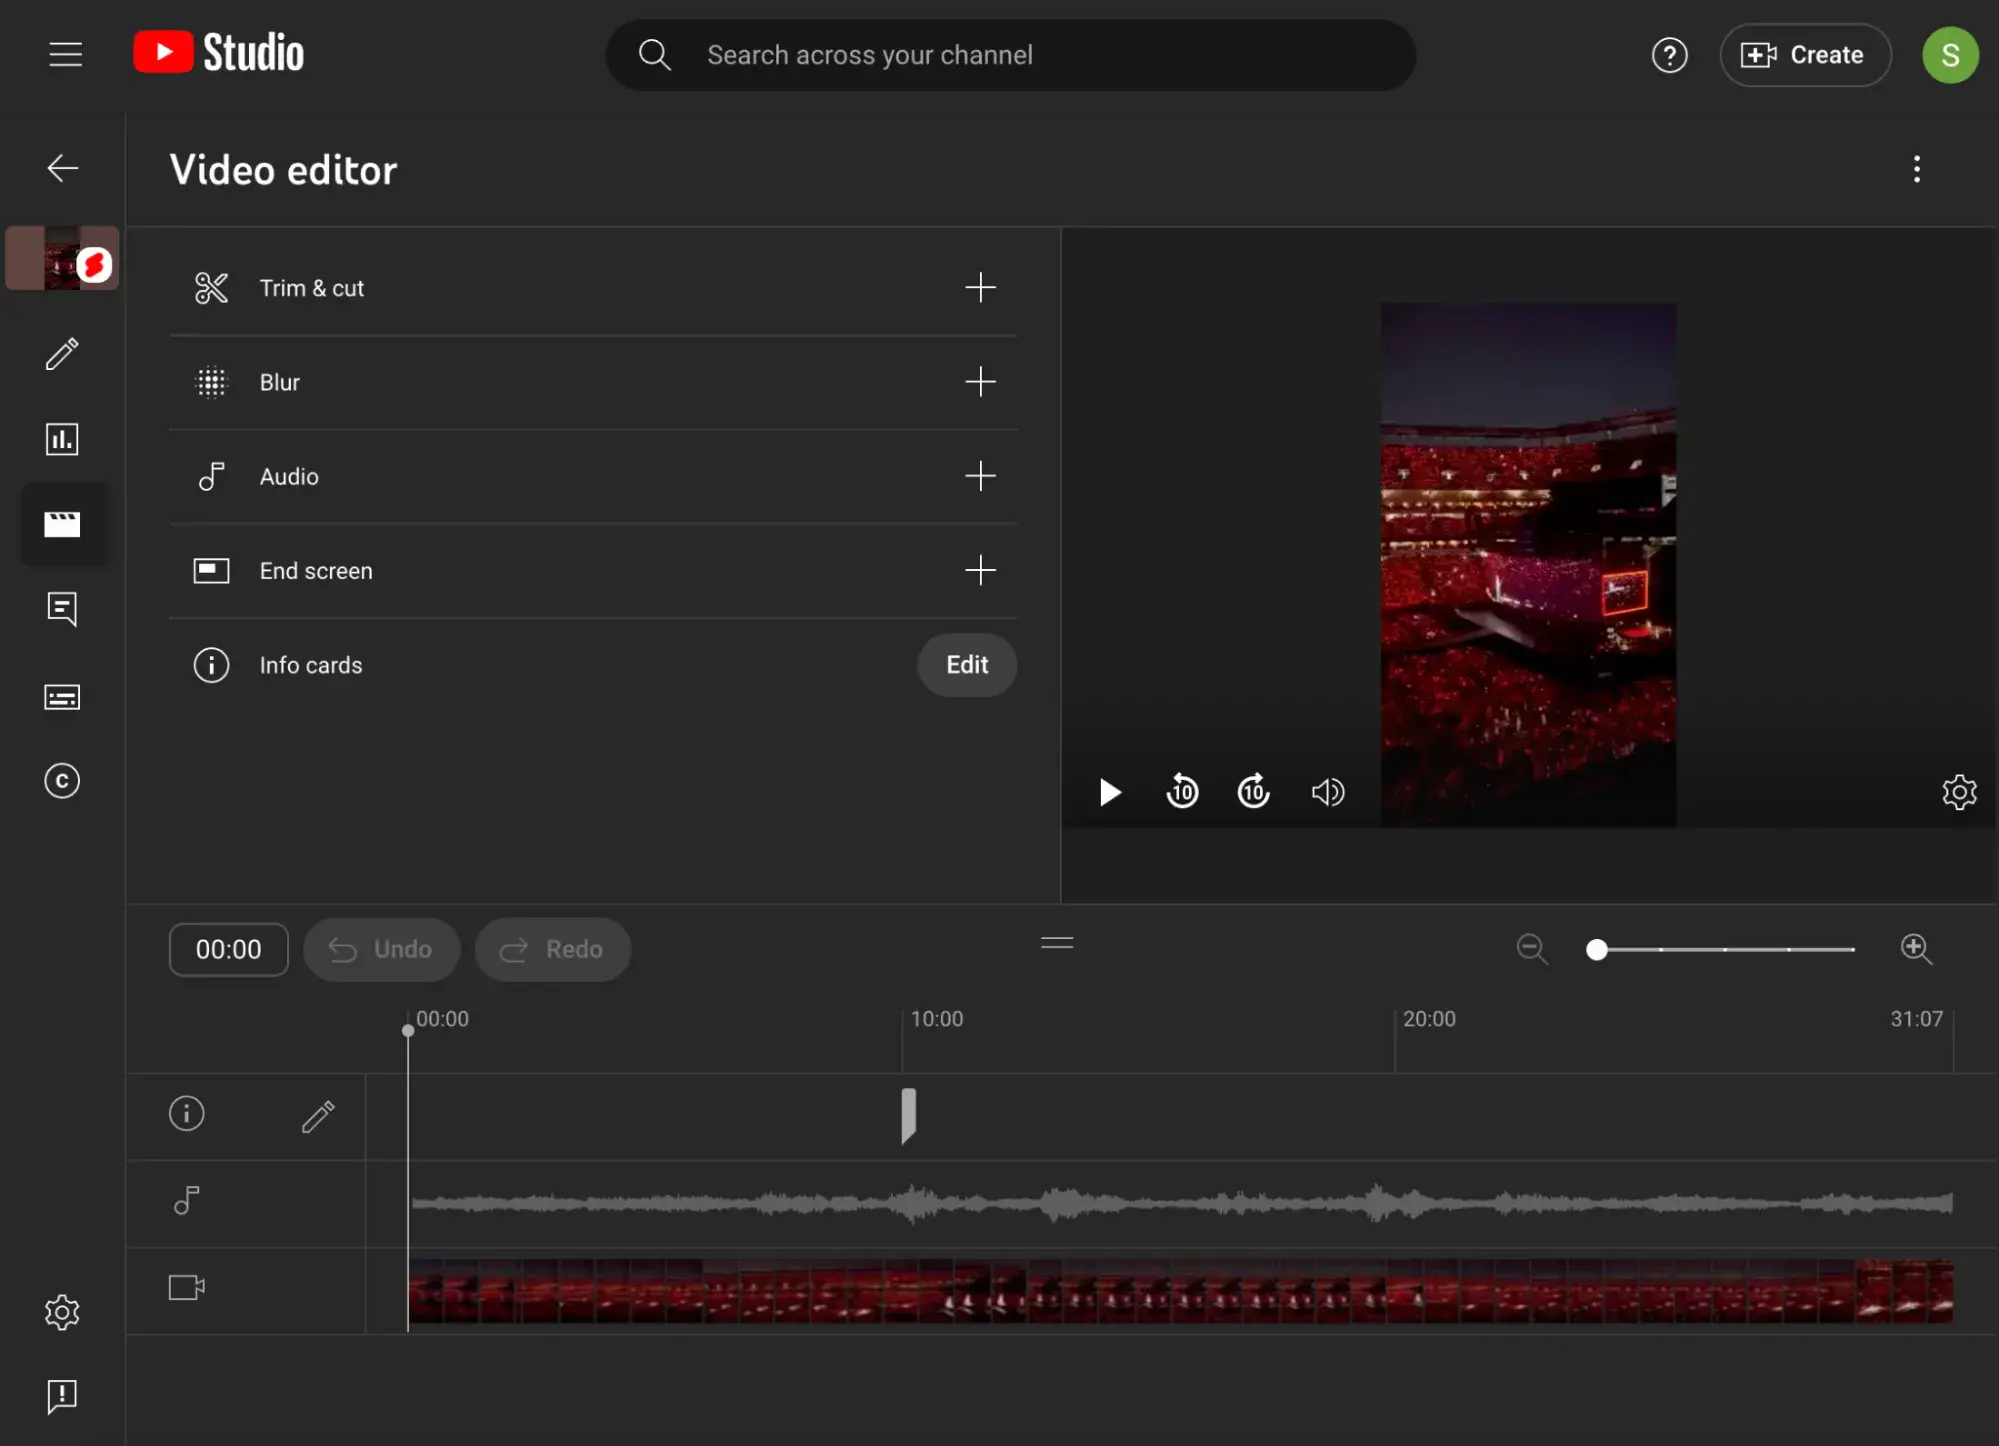Zoom in the timeline

pyautogui.click(x=1916, y=949)
